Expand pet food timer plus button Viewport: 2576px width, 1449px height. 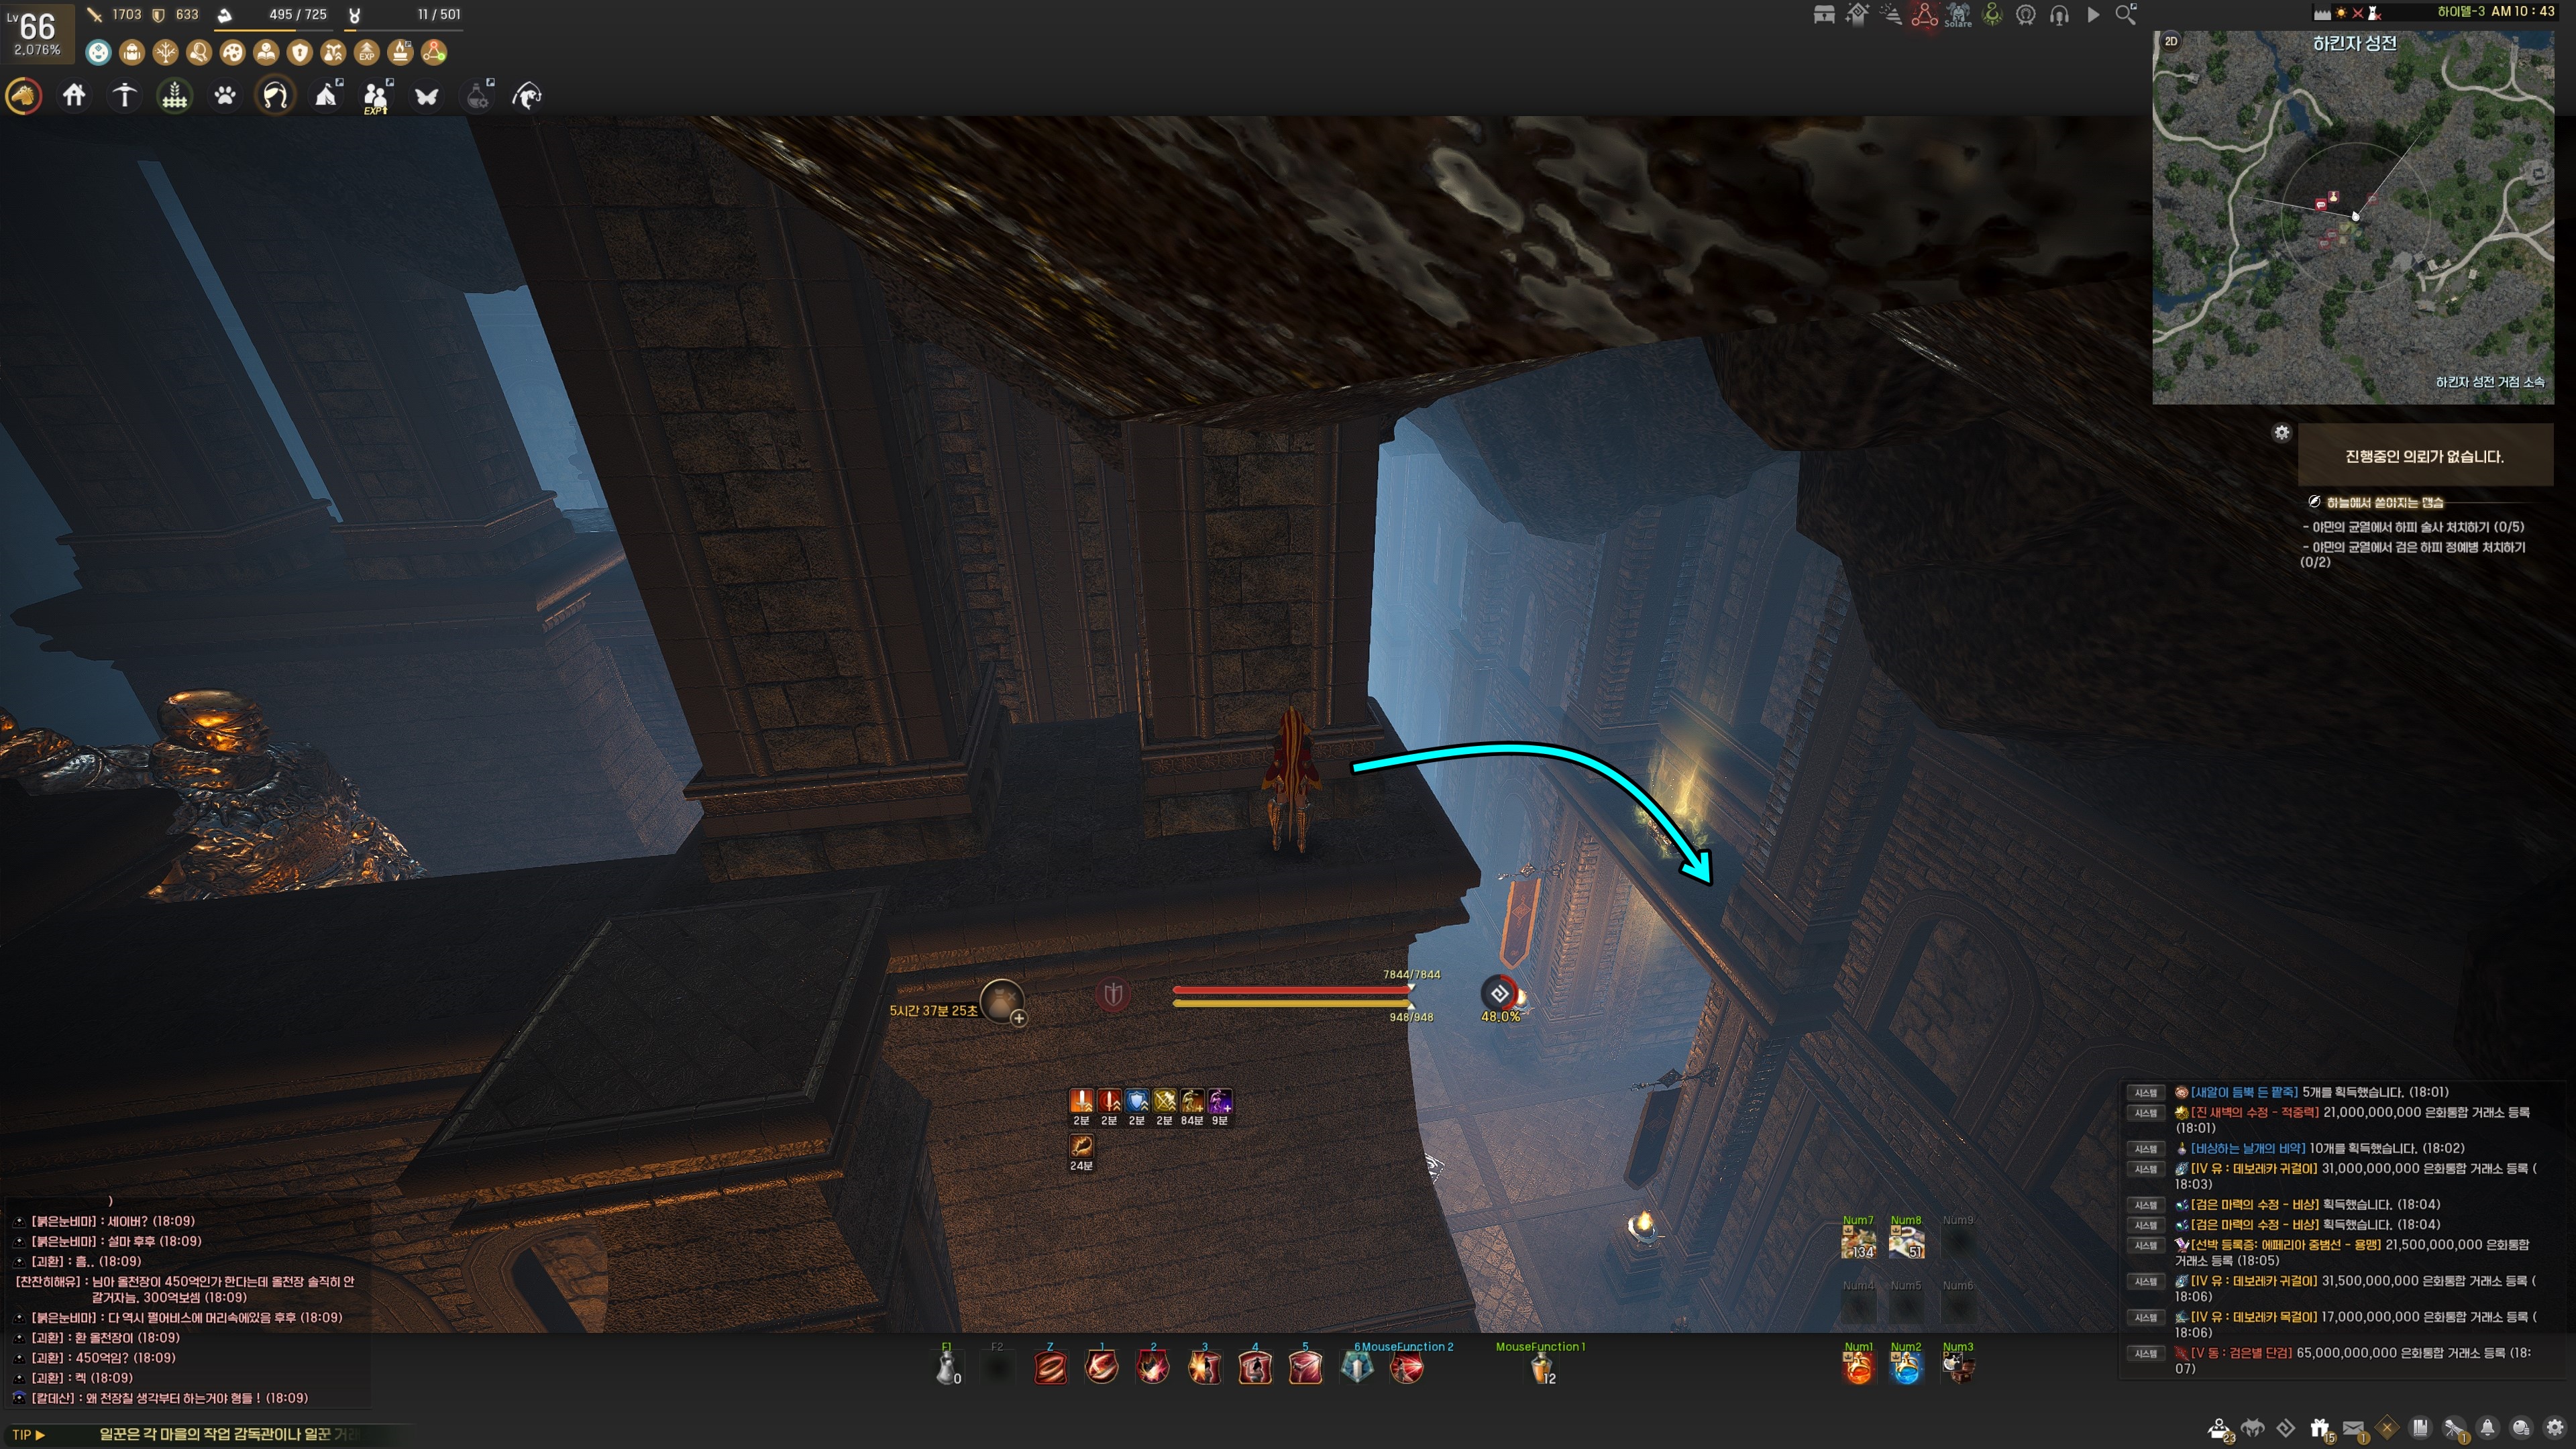(1018, 1018)
